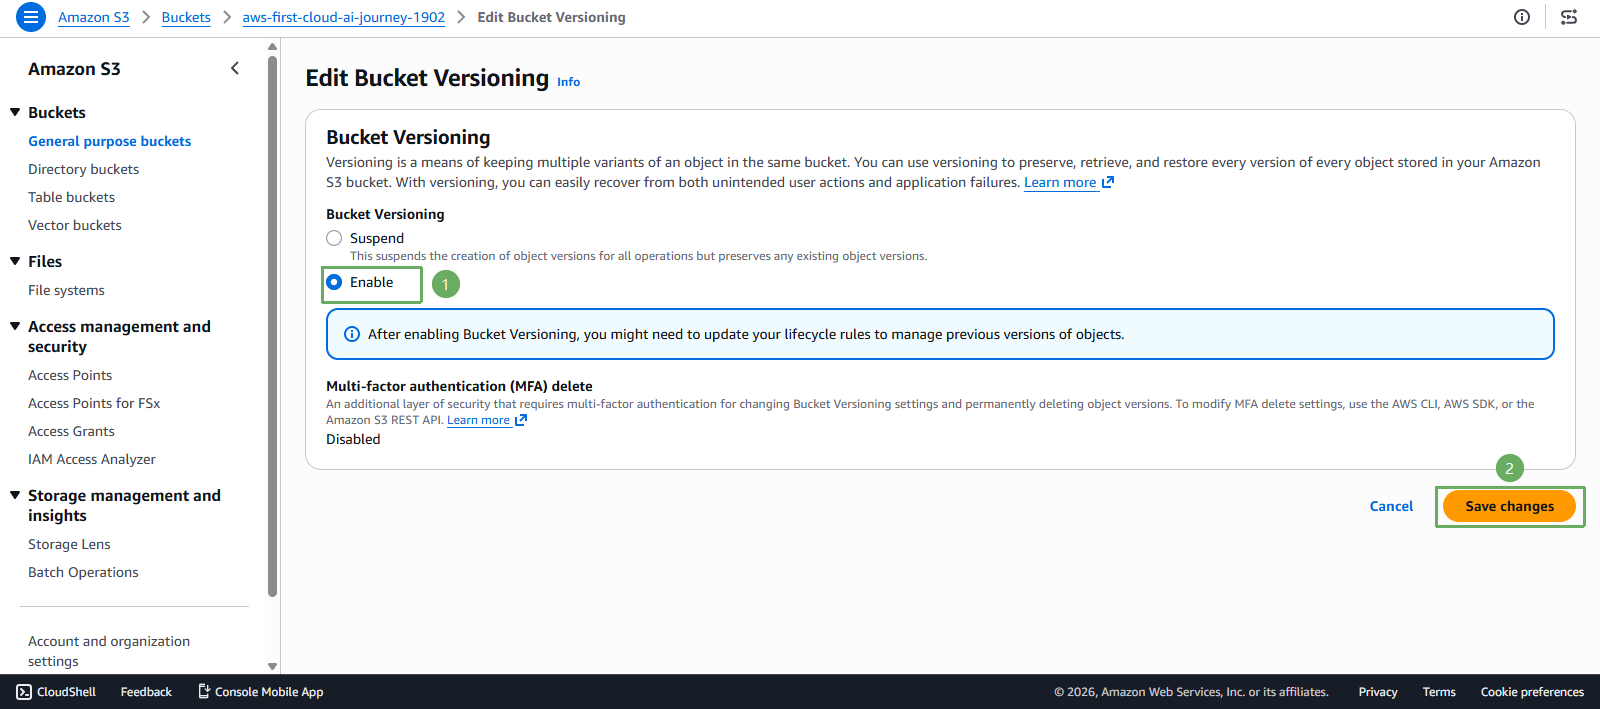Screen dimensions: 1600x709
Task: Open the preferences icon in the top right corner
Action: (1569, 17)
